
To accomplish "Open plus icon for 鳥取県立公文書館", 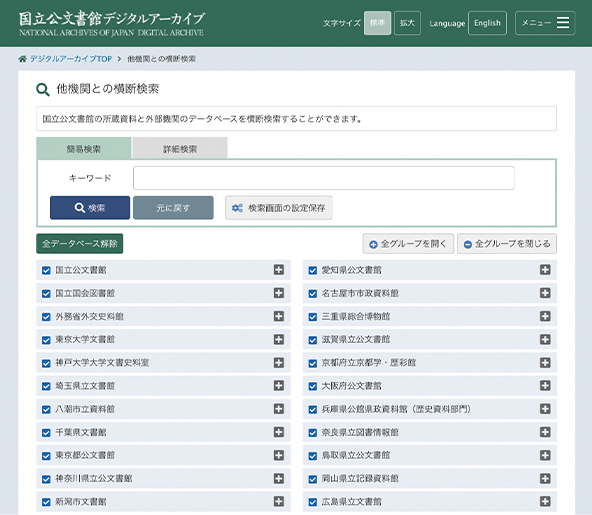I will pos(545,455).
